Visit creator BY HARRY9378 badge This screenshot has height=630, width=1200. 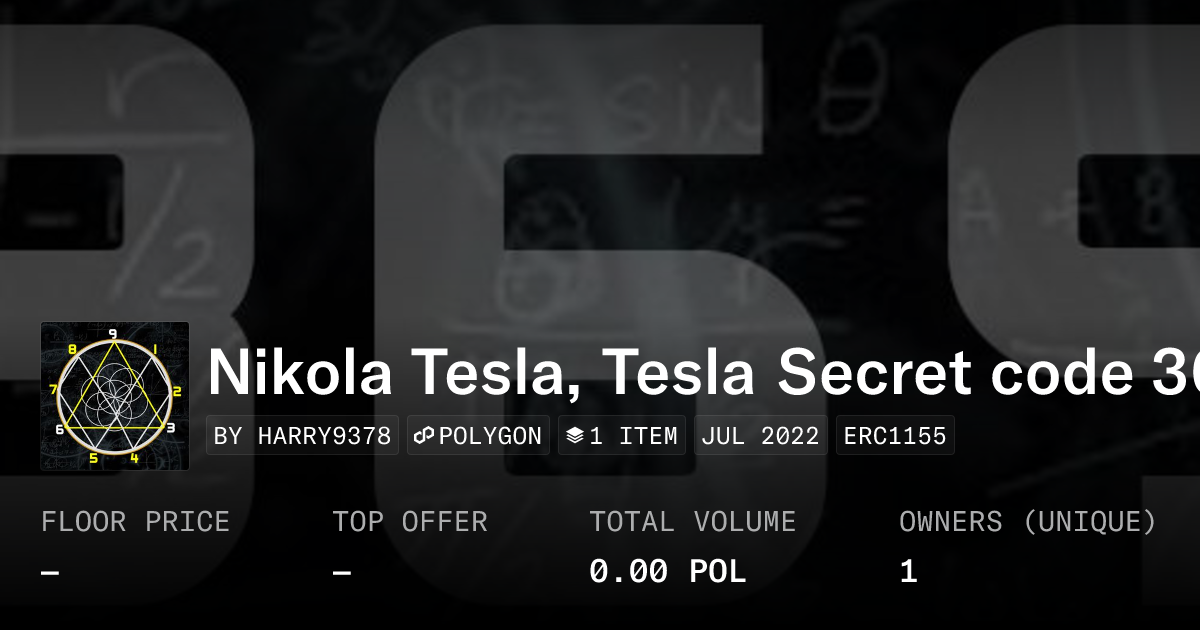(302, 436)
